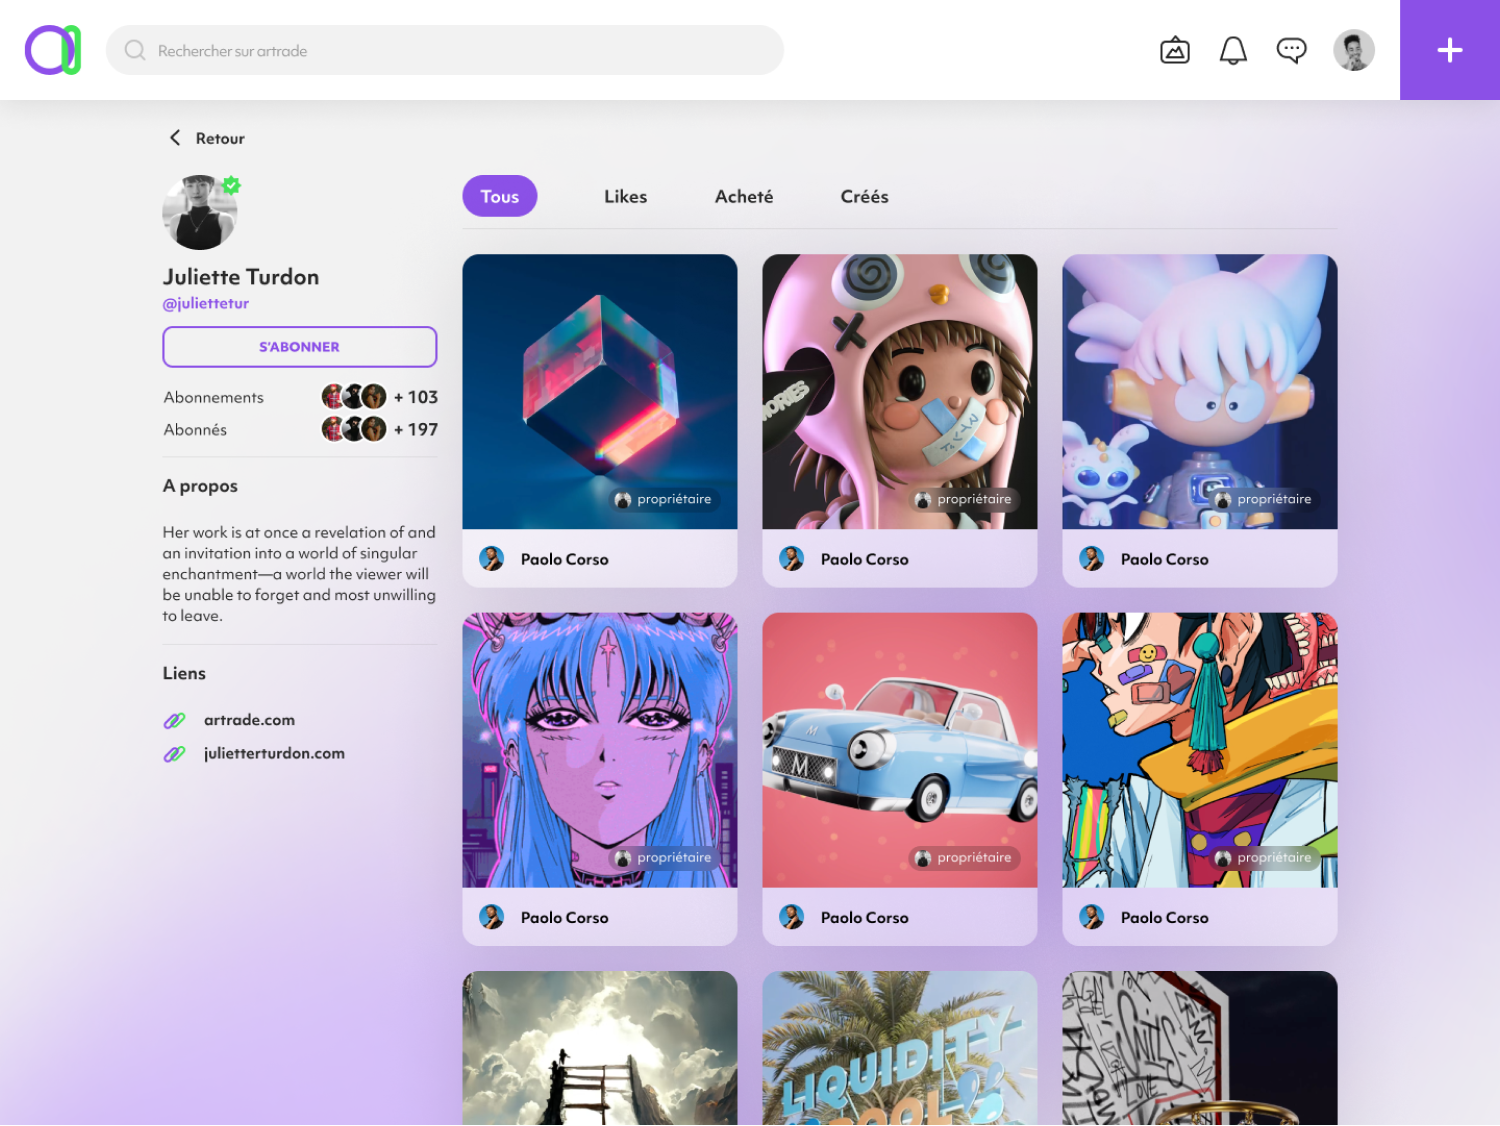The image size is (1500, 1126).
Task: Click the Liens section heading
Action: tap(184, 673)
